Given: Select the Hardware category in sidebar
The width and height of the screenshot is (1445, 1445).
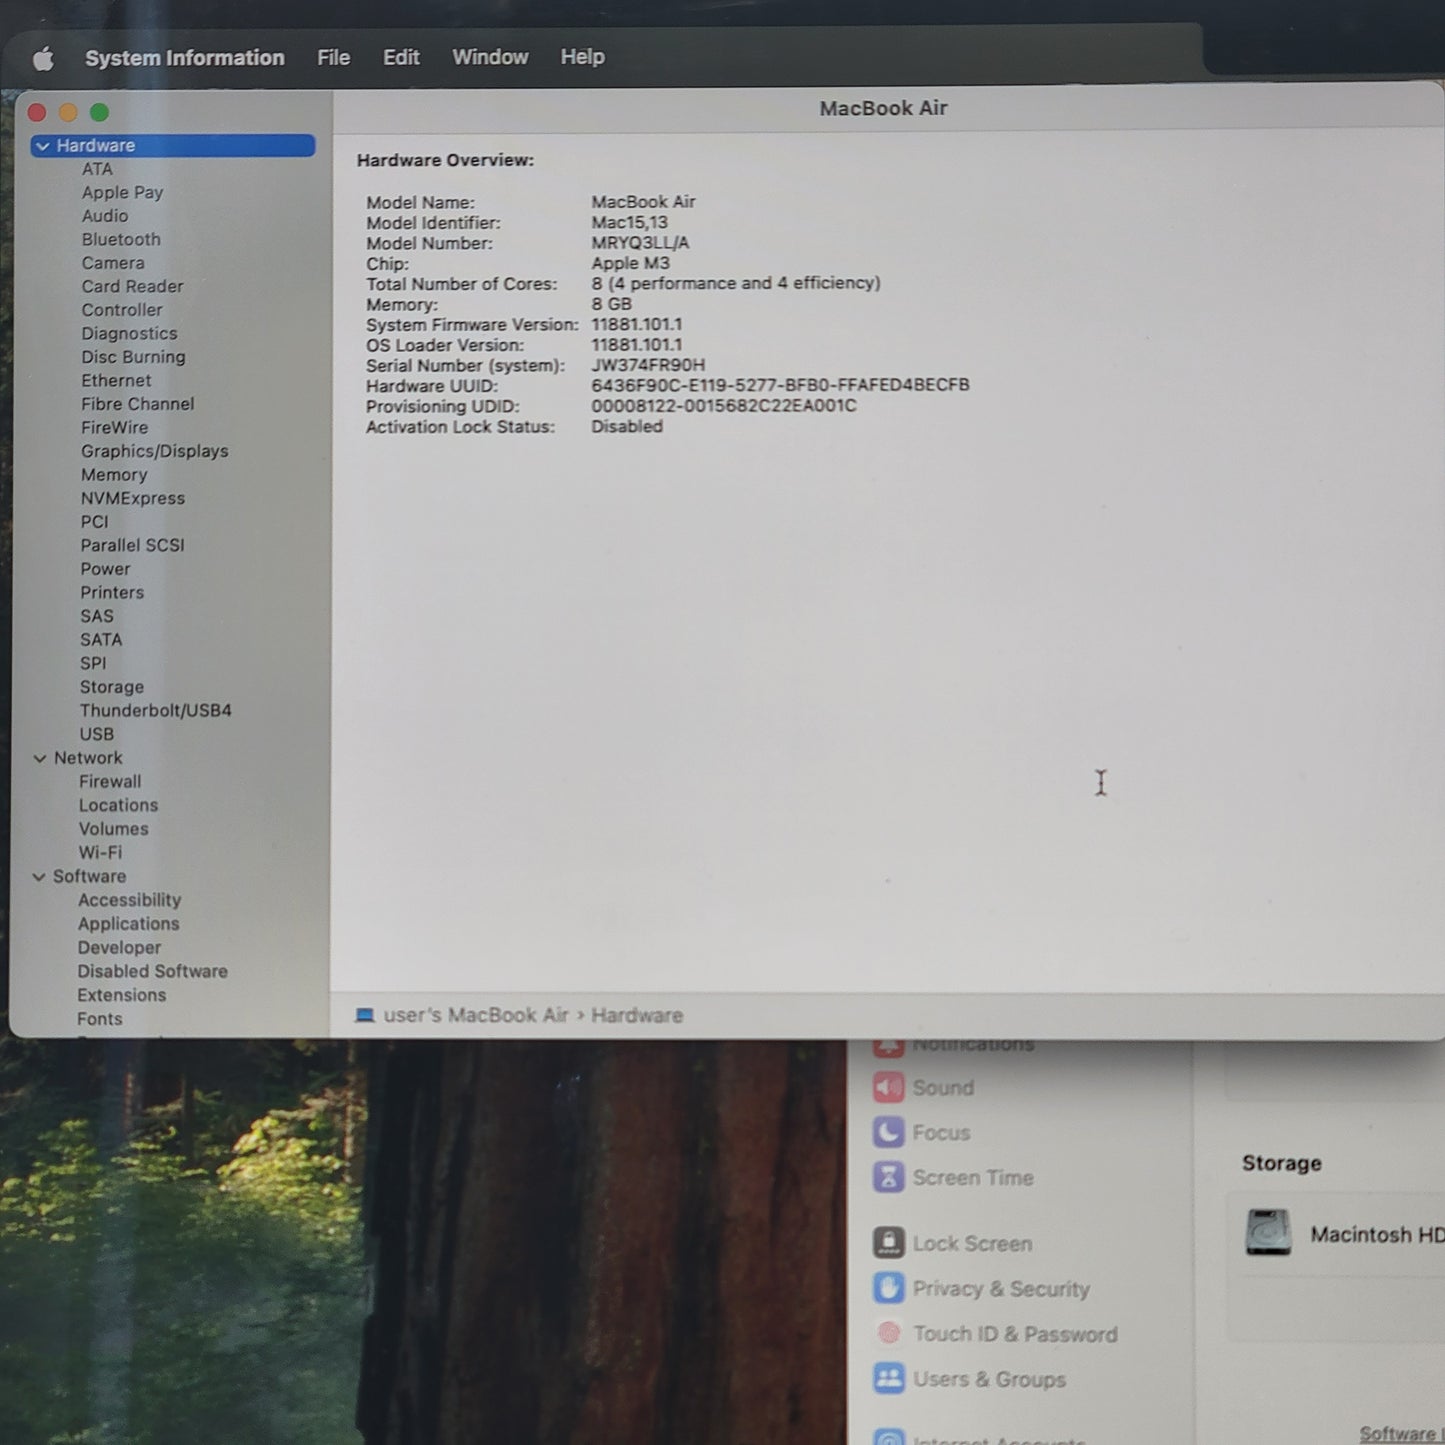Looking at the screenshot, I should (x=173, y=146).
